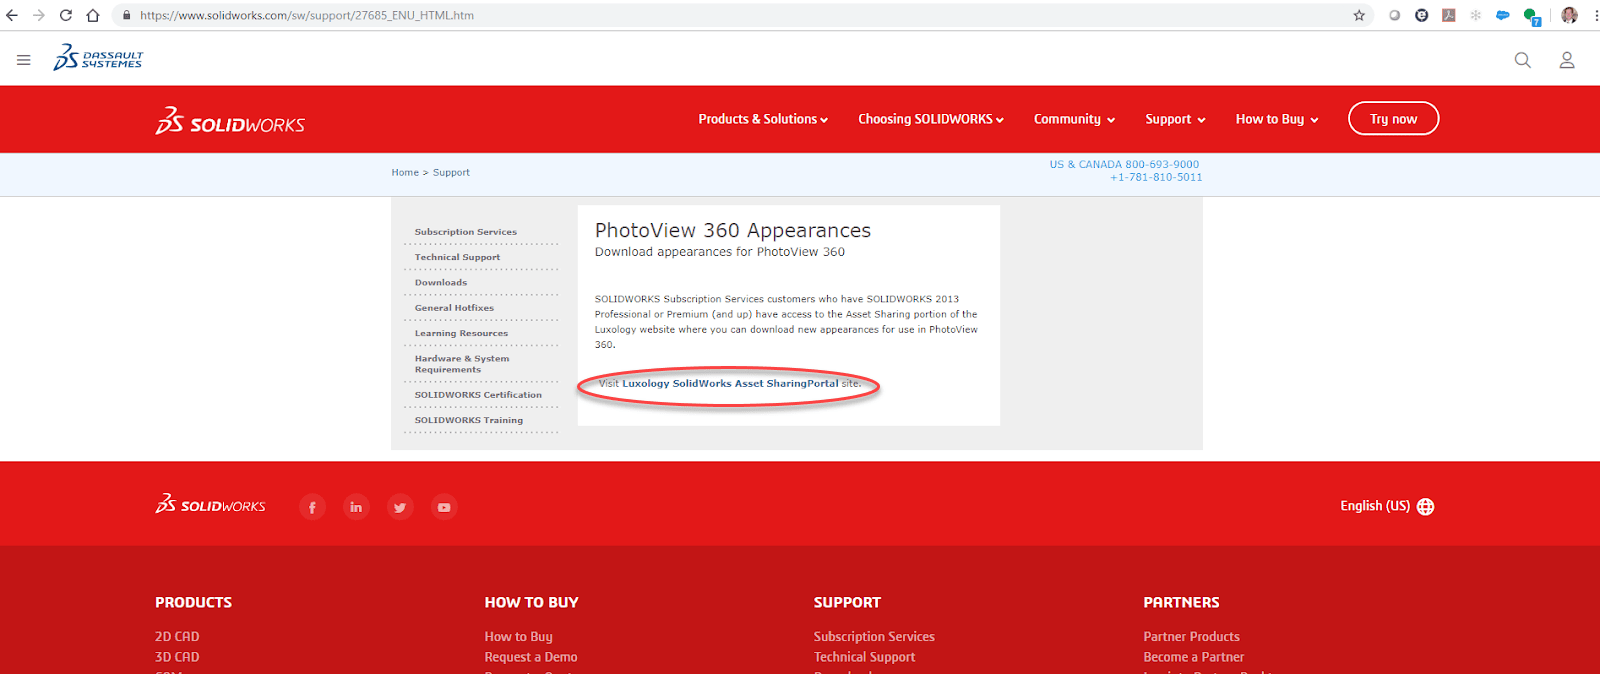Open the 2D CAD footer link
The width and height of the screenshot is (1600, 674).
coord(177,636)
